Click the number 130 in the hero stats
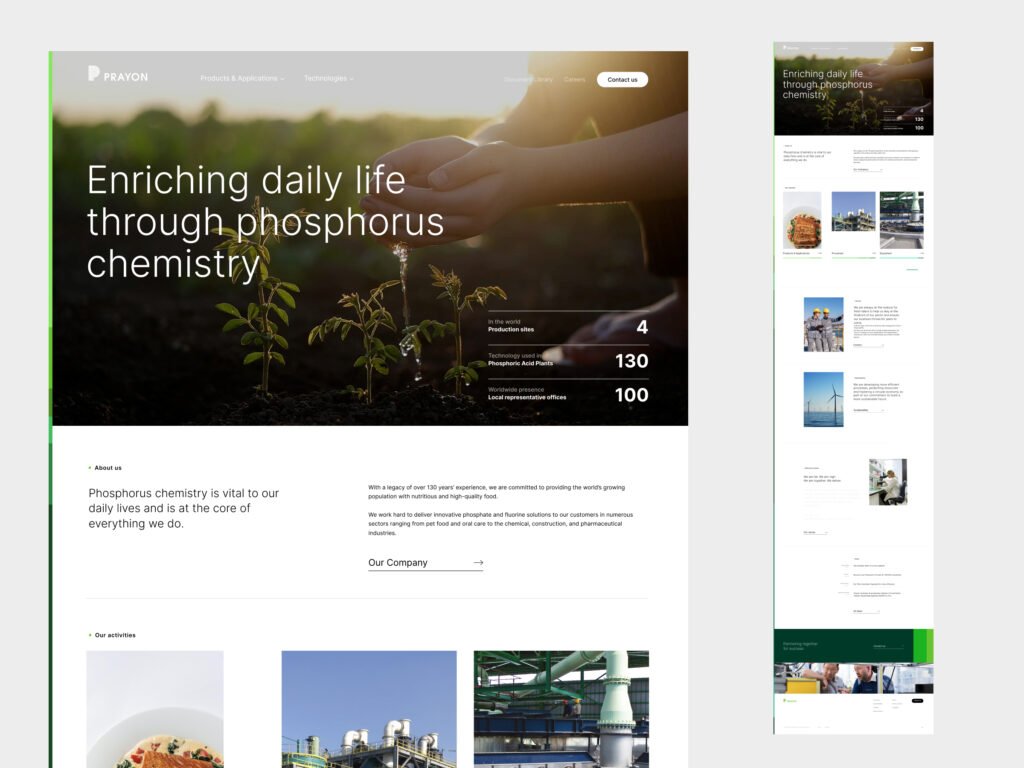1024x768 pixels. click(632, 361)
